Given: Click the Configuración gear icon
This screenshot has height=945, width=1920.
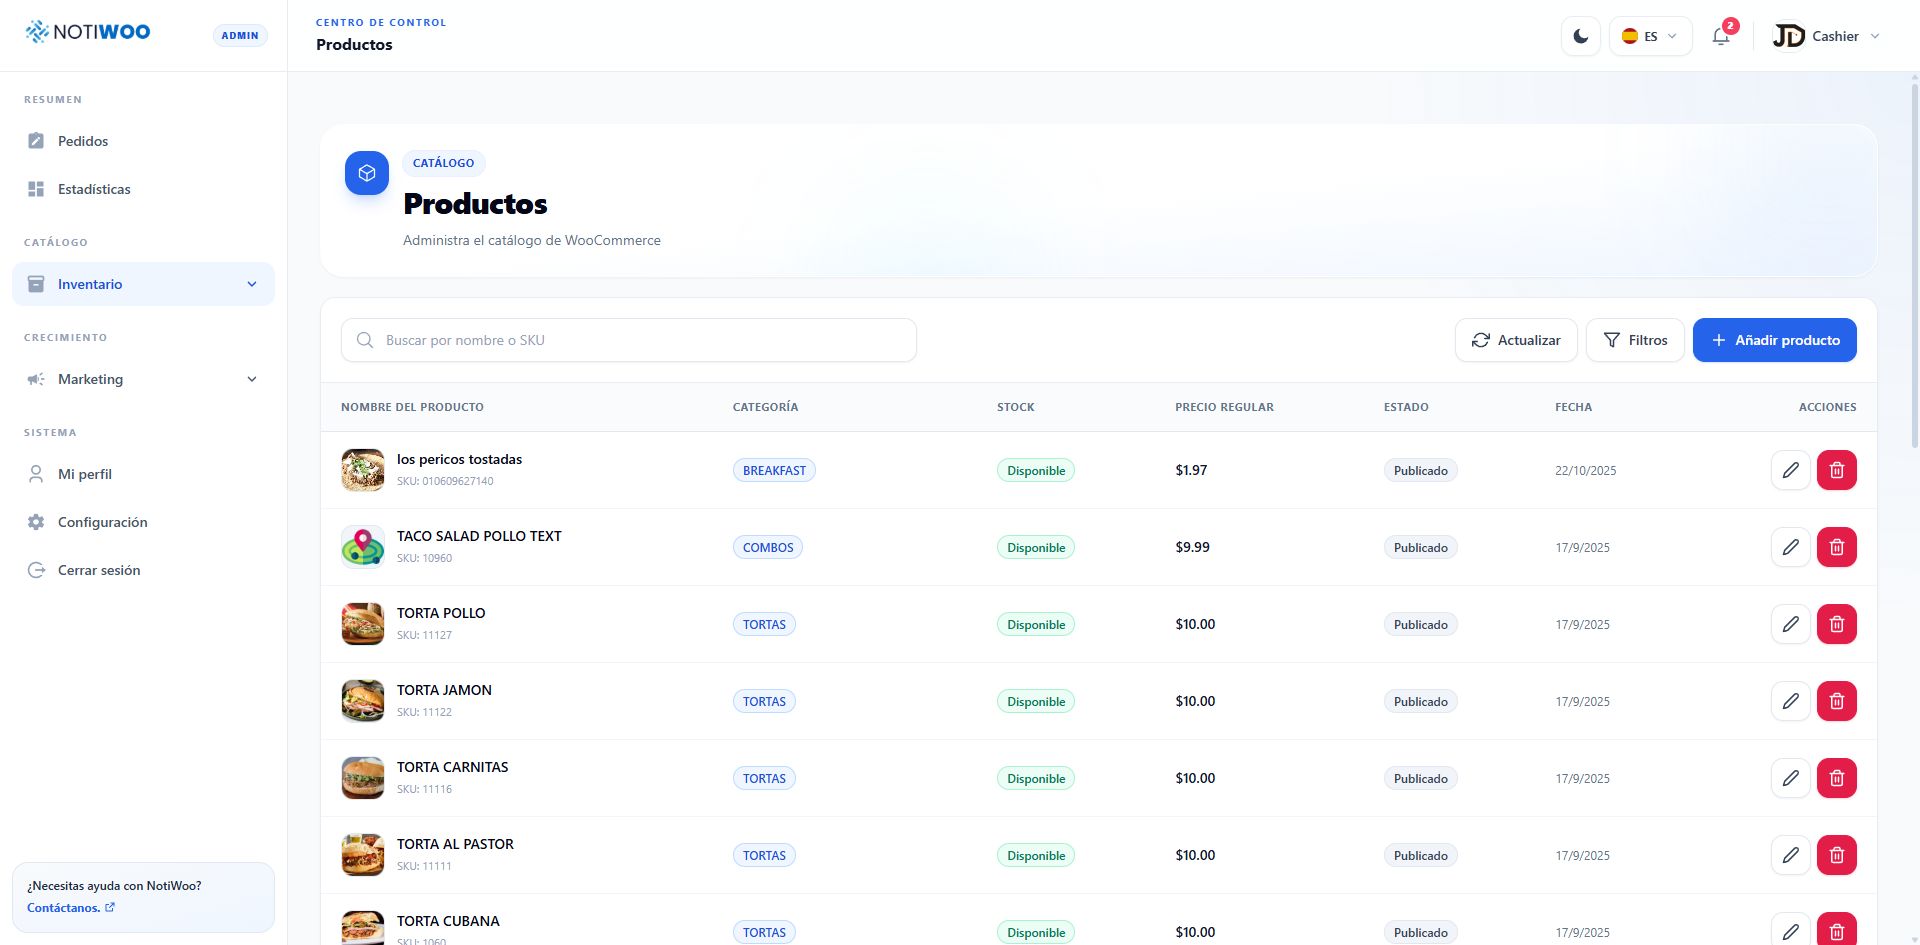Looking at the screenshot, I should tap(36, 522).
